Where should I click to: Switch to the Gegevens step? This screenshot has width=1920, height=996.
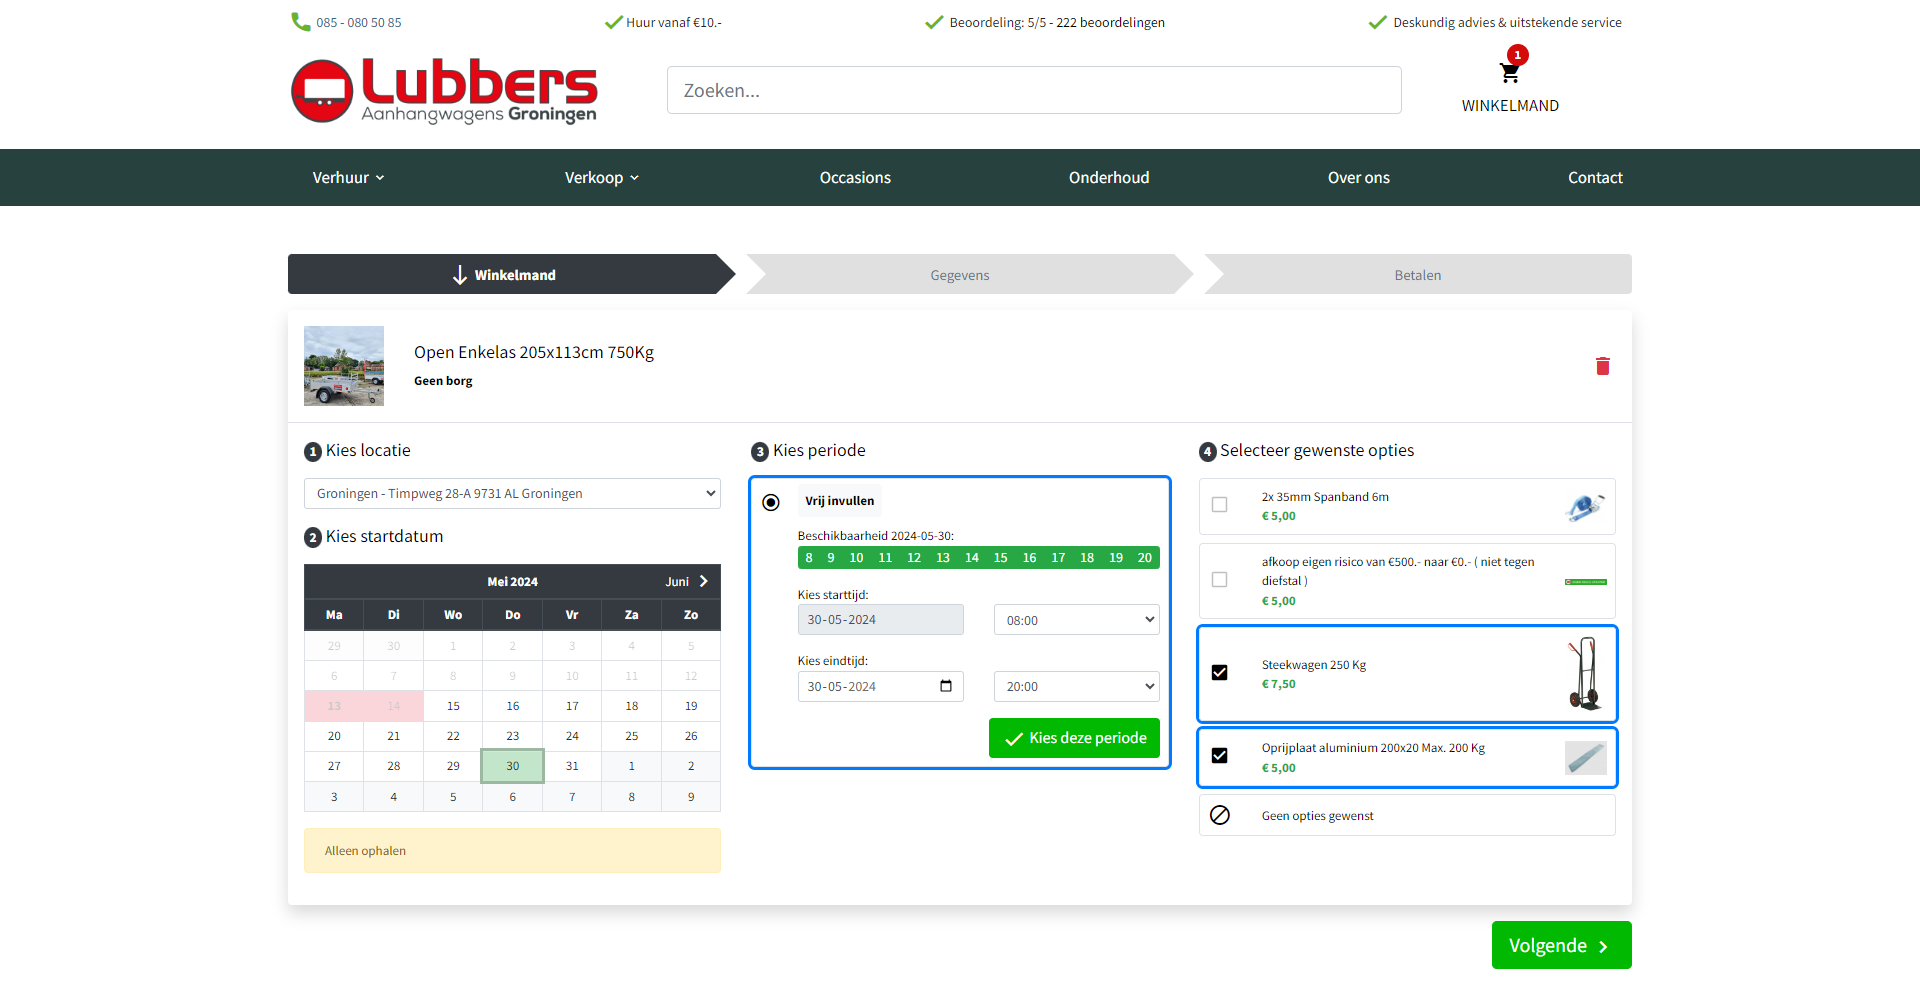[960, 274]
